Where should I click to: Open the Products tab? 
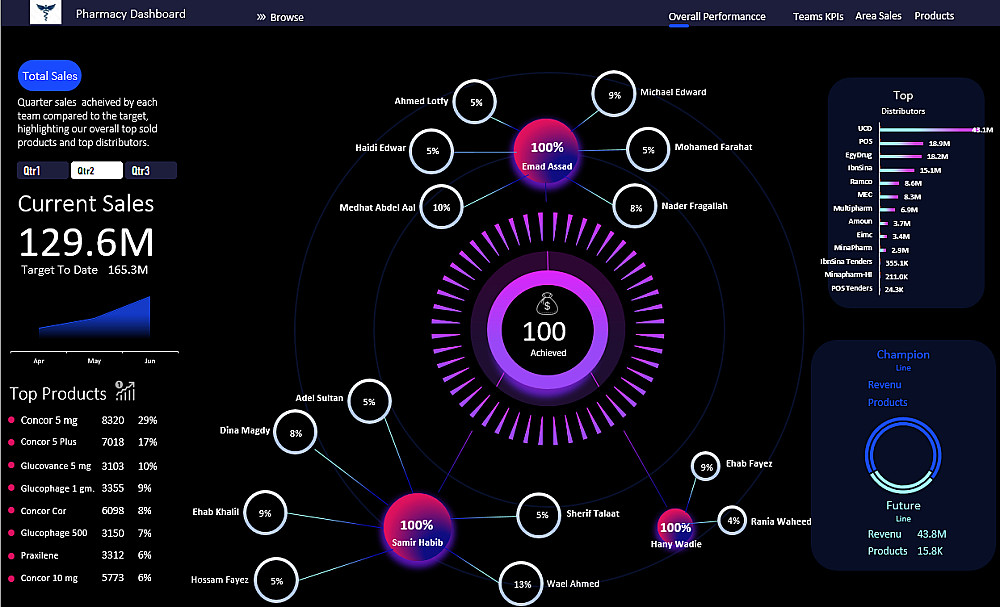point(934,16)
